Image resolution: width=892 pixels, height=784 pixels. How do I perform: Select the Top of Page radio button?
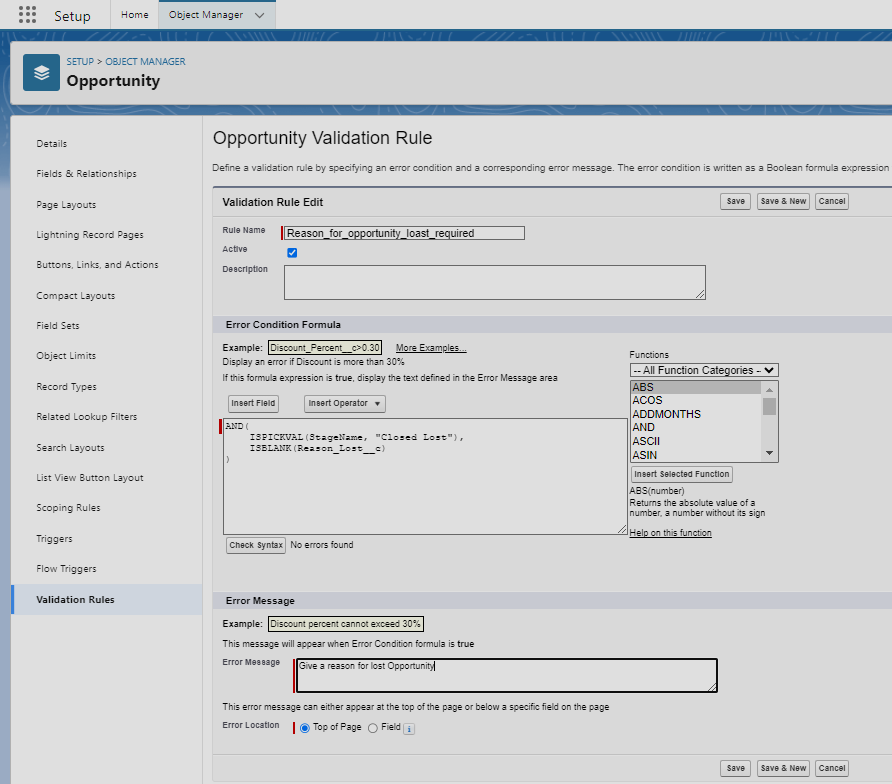click(x=305, y=728)
